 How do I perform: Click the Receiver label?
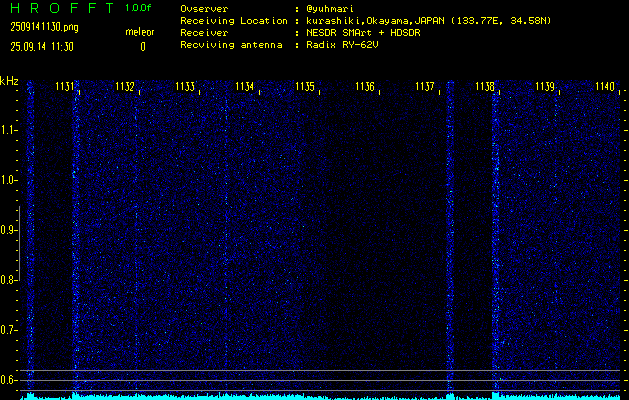[x=204, y=33]
